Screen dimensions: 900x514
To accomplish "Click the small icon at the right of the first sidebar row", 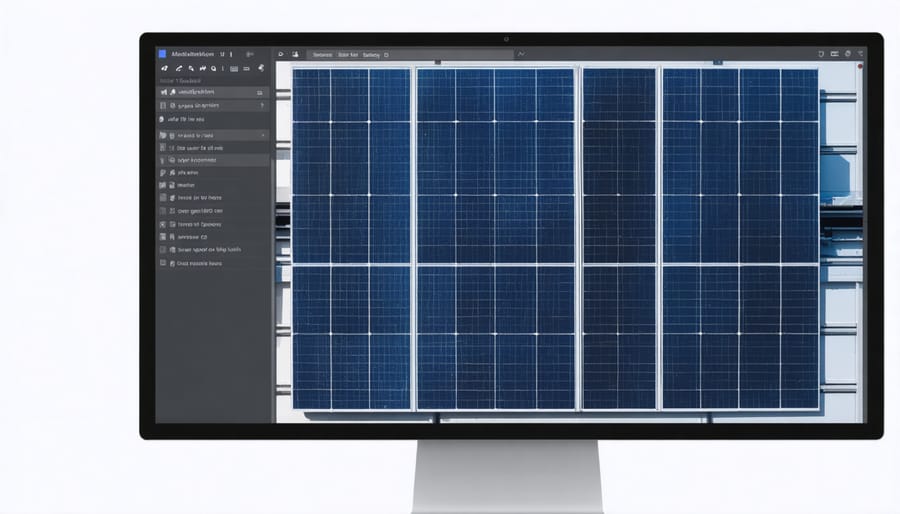I will pyautogui.click(x=259, y=92).
